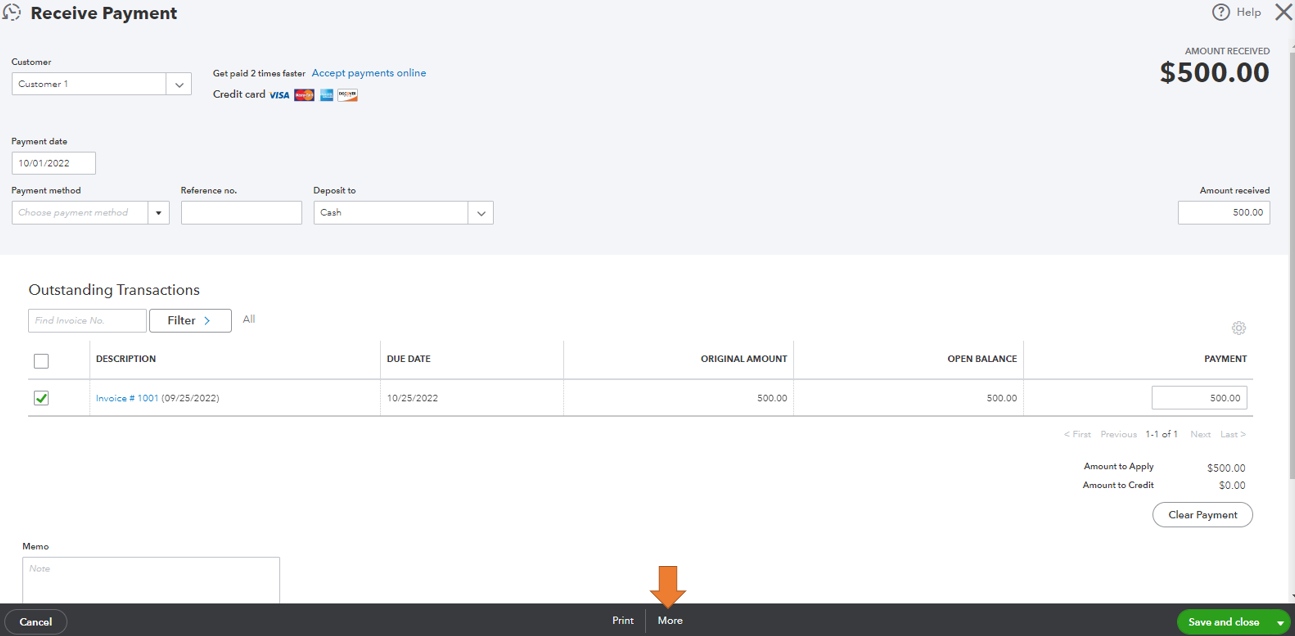Open the Invoice # 1001 link
This screenshot has width=1295, height=636.
[127, 398]
